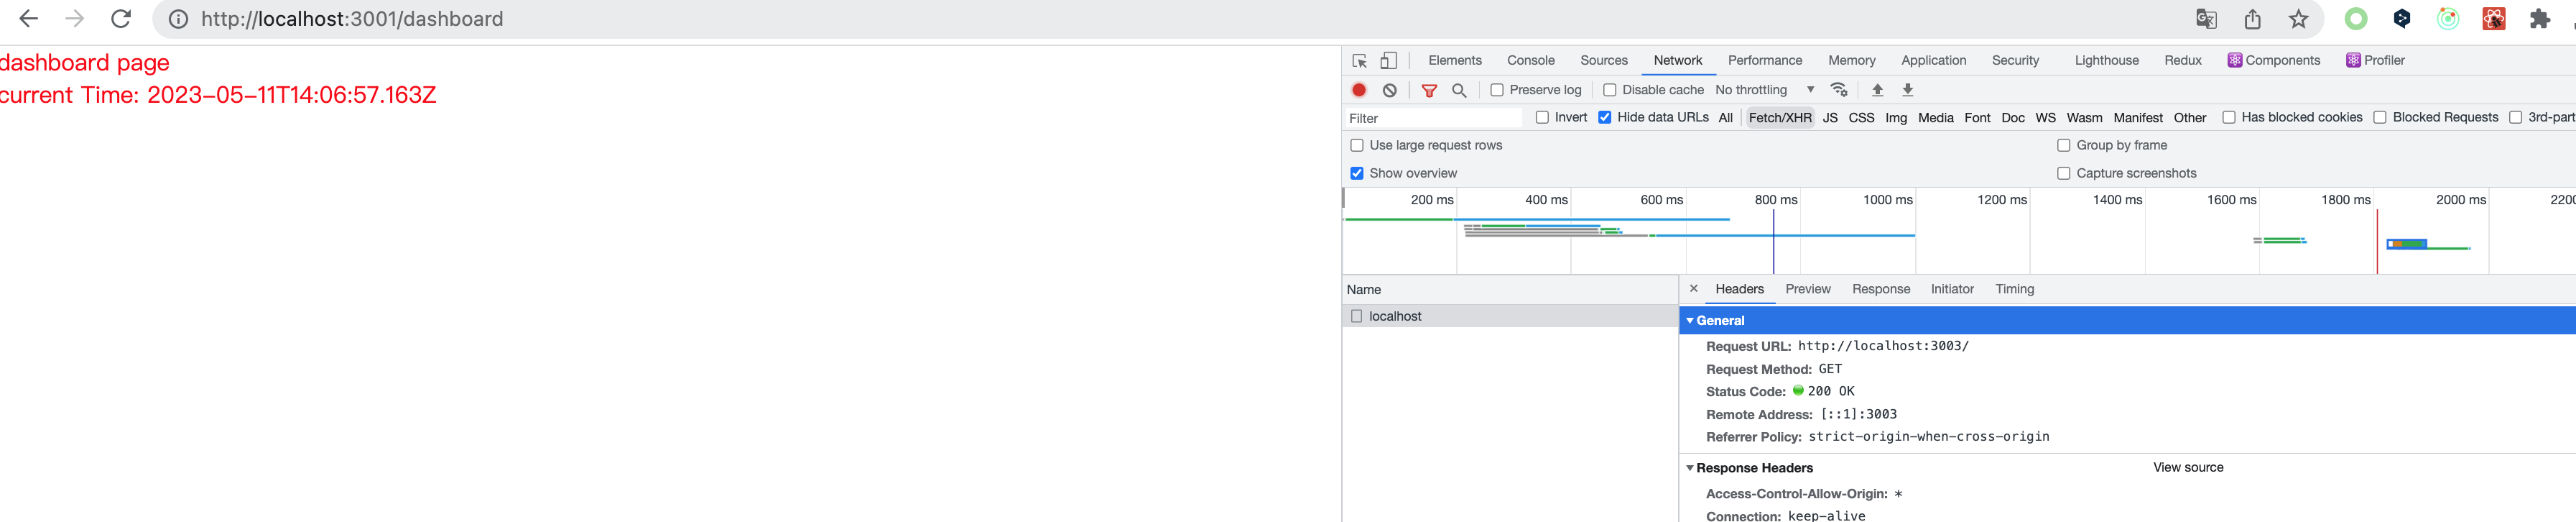Click View source link
Screen dimensions: 2576x522
coord(2188,468)
